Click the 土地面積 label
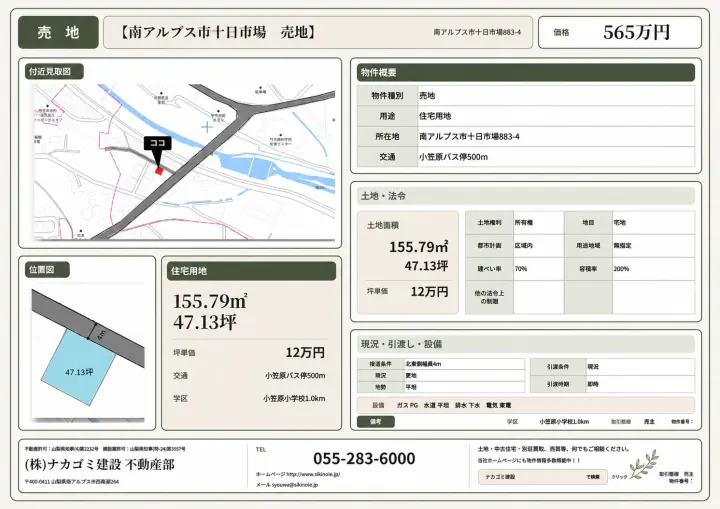The height and width of the screenshot is (509, 720). coord(382,225)
